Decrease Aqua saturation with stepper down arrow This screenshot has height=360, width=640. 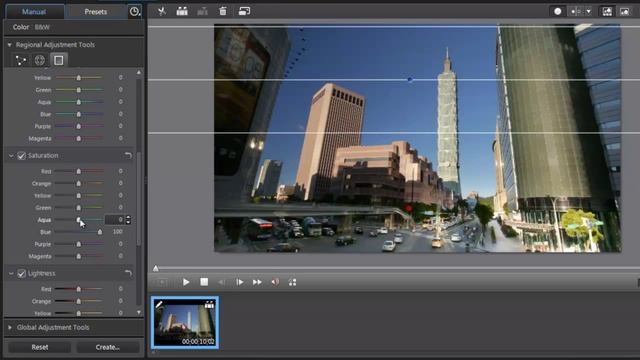click(x=129, y=222)
